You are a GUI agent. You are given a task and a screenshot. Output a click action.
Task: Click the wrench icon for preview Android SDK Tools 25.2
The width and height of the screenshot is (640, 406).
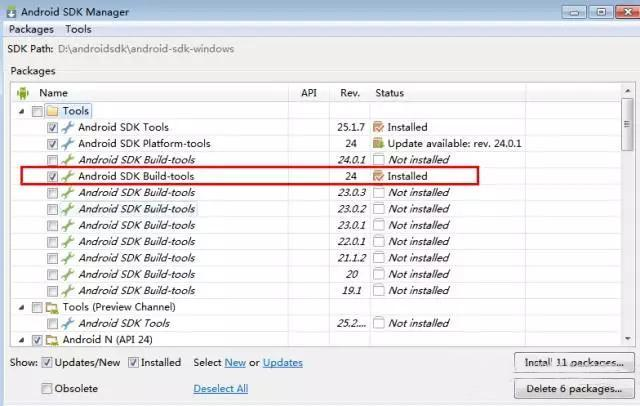tap(68, 323)
